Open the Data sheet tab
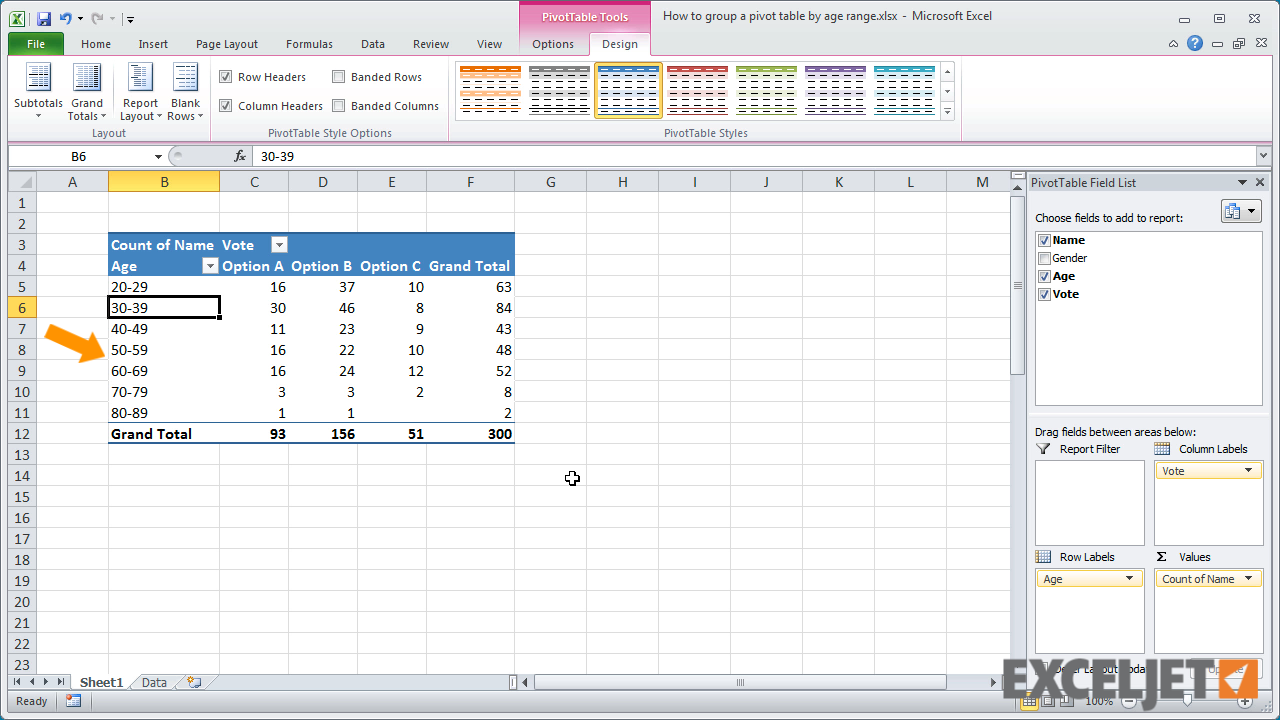 154,682
